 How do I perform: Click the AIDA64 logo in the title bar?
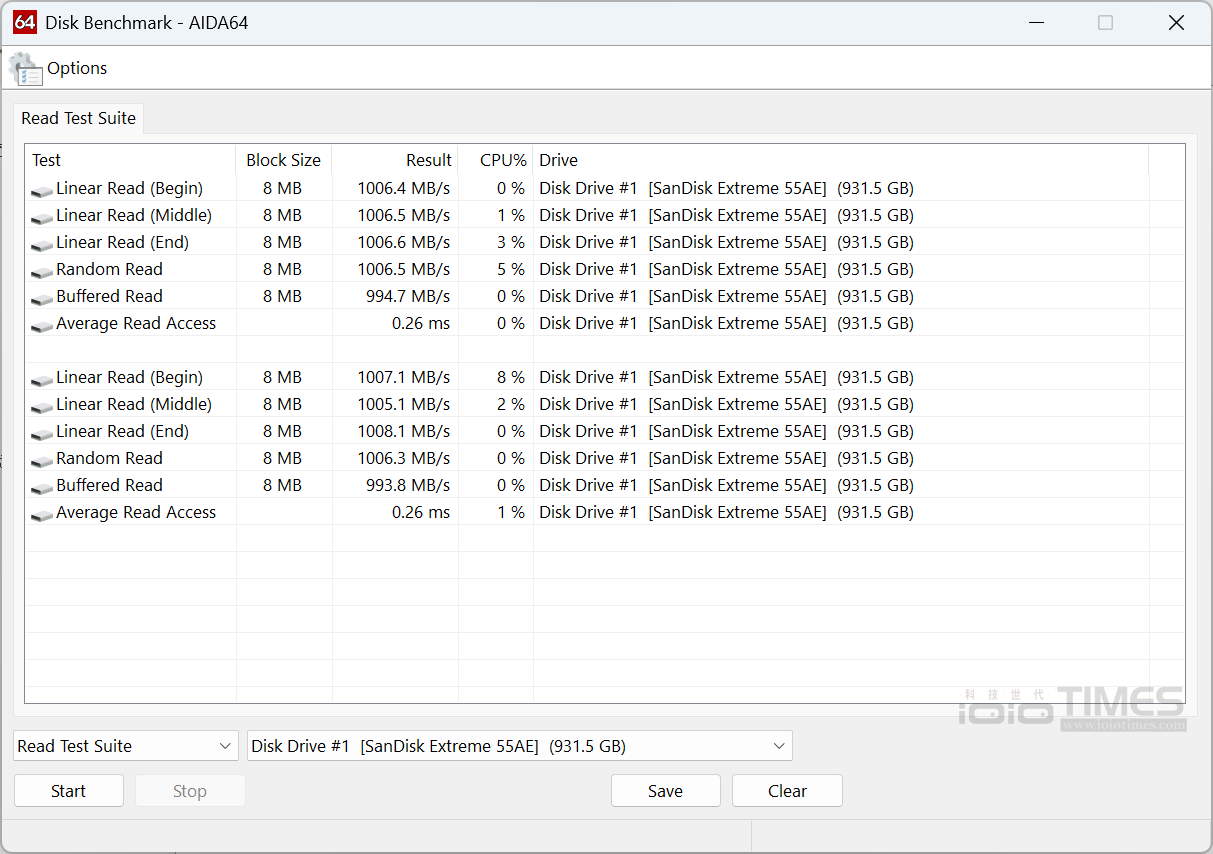click(24, 21)
